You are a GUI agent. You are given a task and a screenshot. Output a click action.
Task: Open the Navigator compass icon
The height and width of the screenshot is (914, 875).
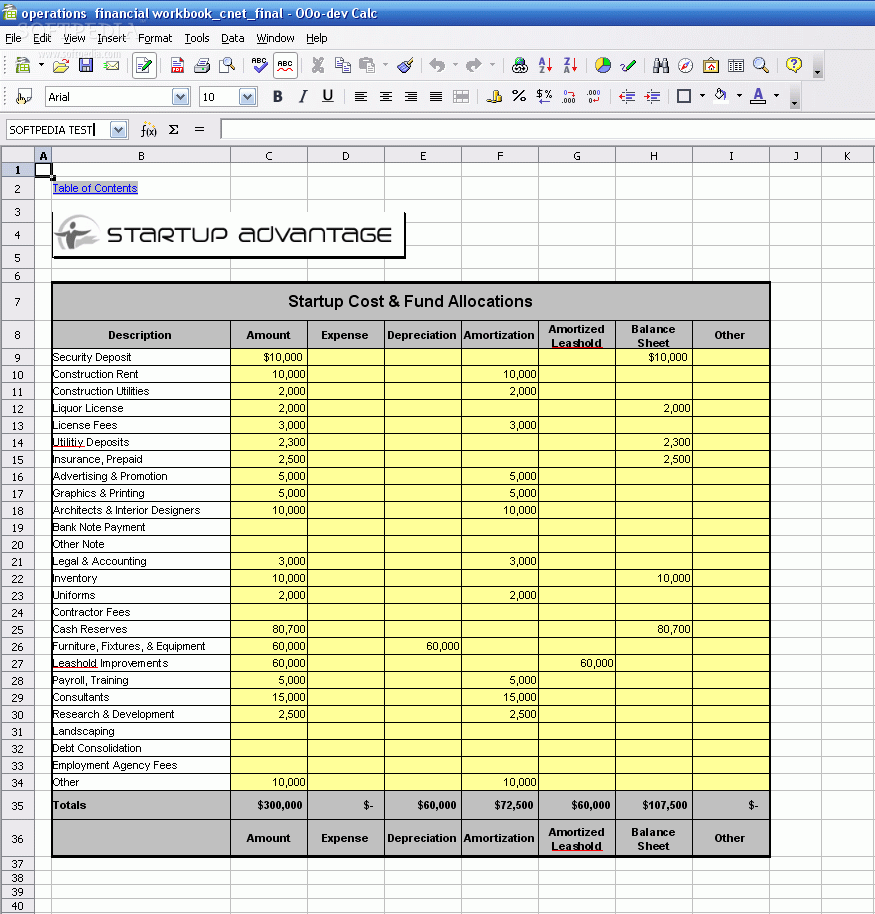pos(686,65)
